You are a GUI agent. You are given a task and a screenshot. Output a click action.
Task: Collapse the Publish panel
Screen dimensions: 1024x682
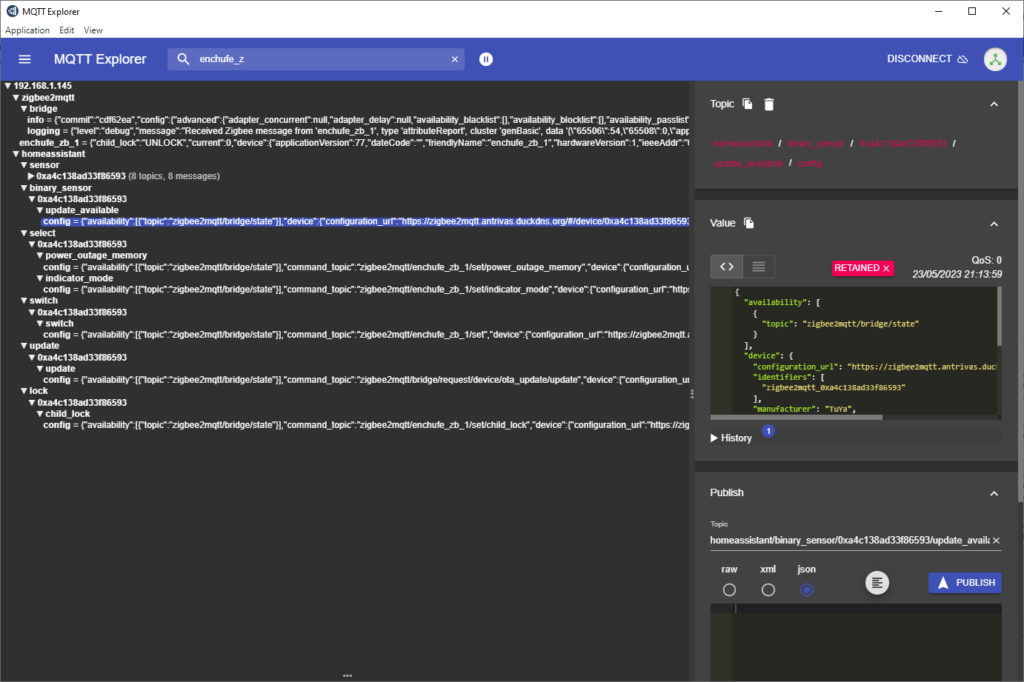(993, 493)
